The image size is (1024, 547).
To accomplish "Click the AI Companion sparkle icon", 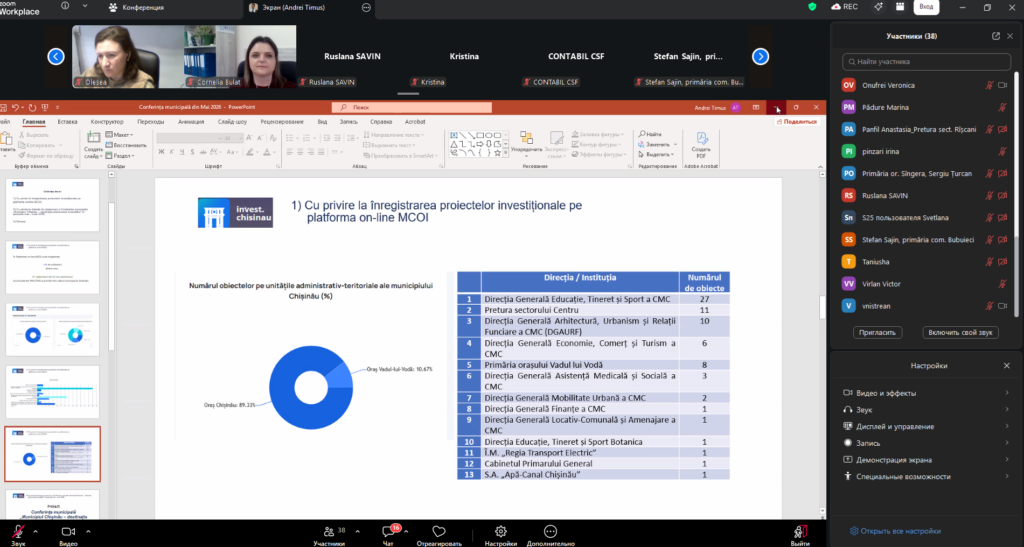I will (x=877, y=7).
